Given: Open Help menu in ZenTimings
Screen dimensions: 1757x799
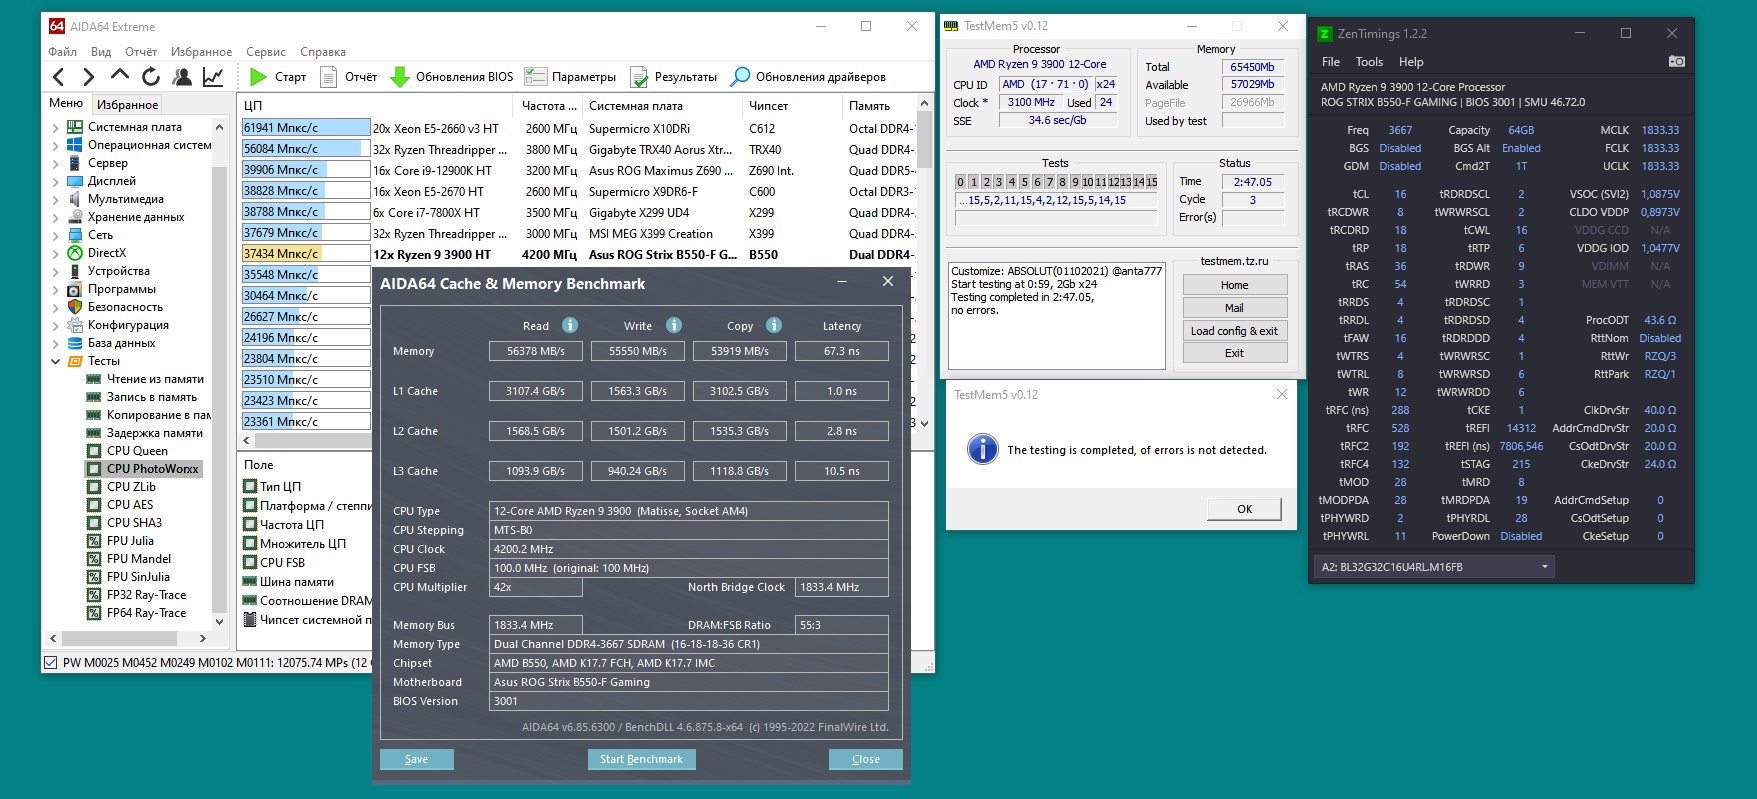Looking at the screenshot, I should click(1411, 62).
